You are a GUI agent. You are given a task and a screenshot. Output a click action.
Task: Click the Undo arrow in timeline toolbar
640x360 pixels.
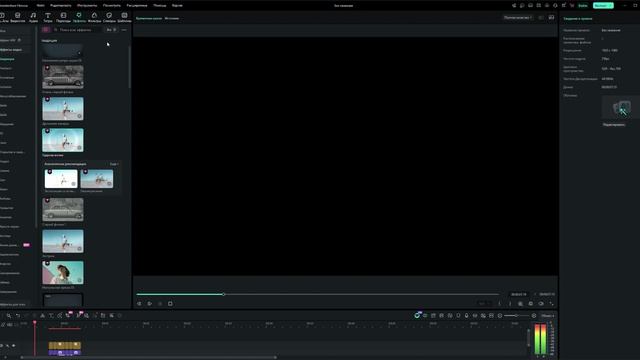pos(18,316)
